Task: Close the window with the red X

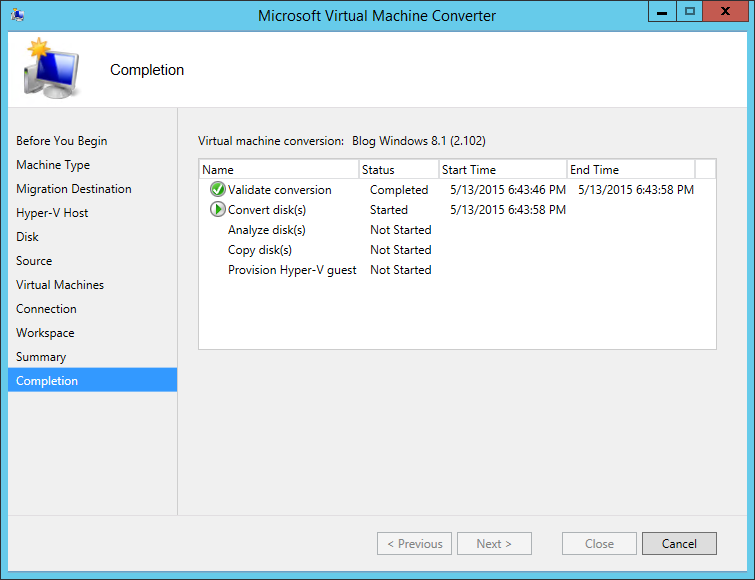Action: 725,12
